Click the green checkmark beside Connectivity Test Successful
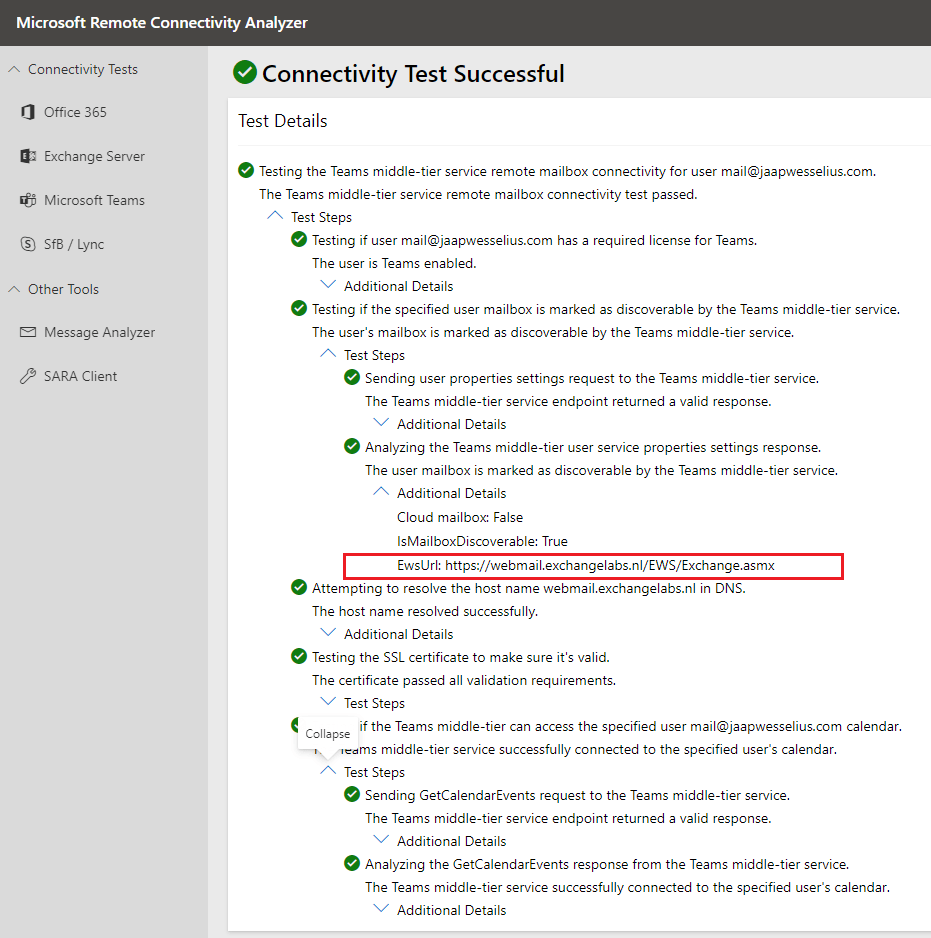 (x=244, y=73)
